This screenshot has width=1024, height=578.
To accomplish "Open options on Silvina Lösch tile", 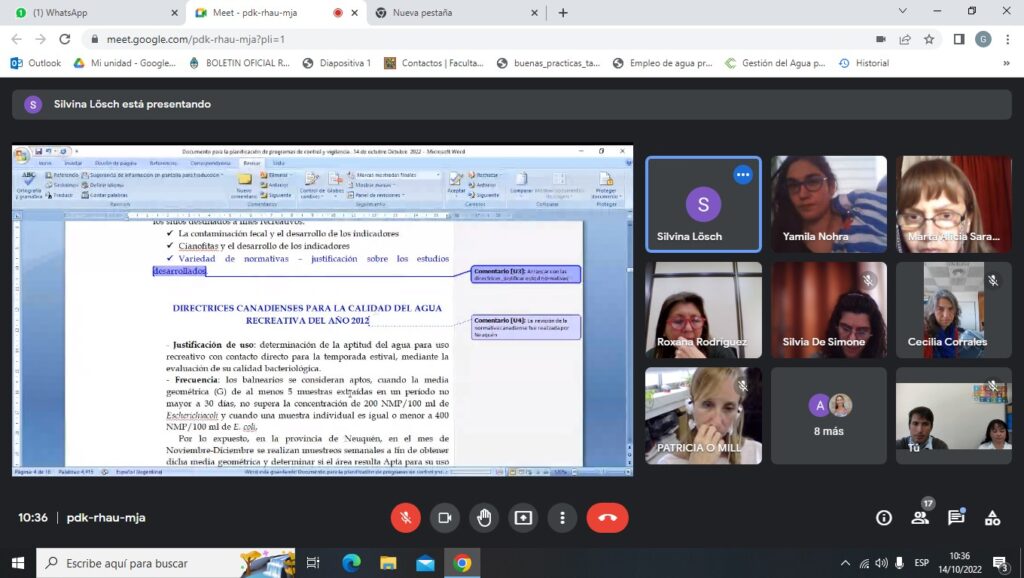I will [x=743, y=174].
